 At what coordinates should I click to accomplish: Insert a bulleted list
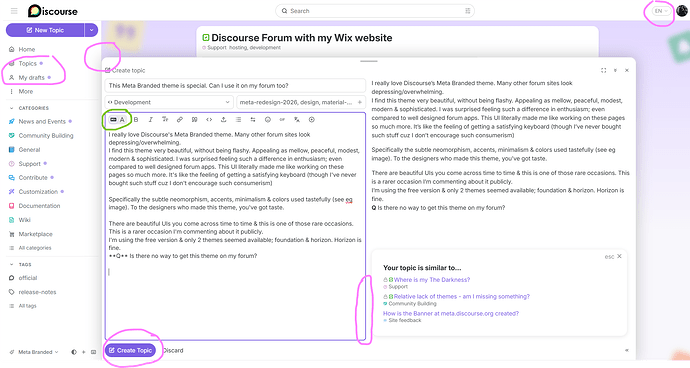click(x=238, y=120)
